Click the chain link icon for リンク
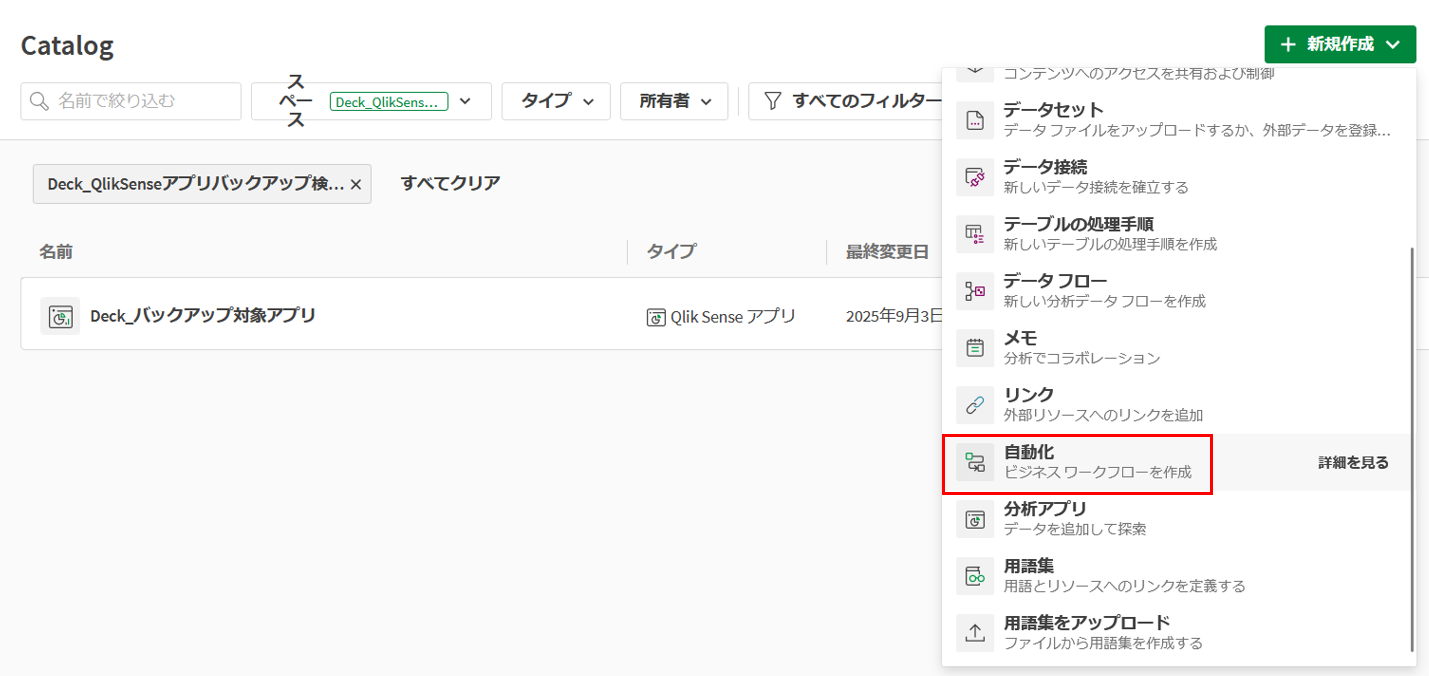 tap(975, 405)
